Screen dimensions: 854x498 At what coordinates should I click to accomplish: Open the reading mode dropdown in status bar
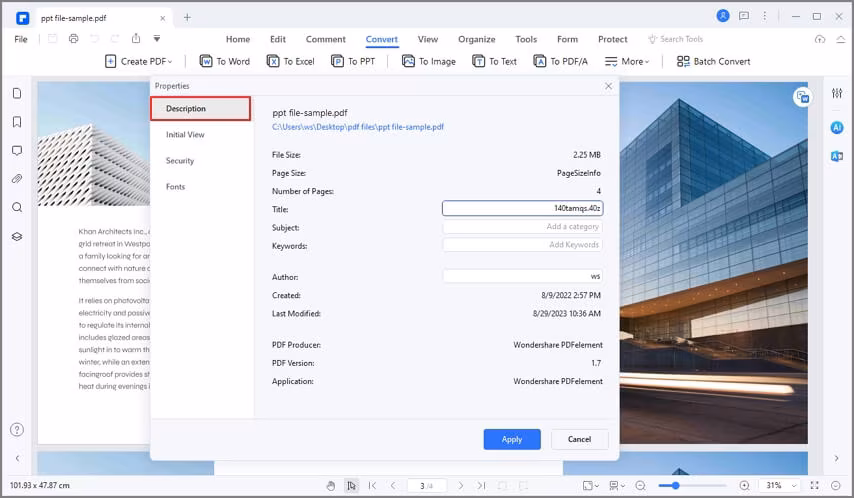(x=617, y=485)
